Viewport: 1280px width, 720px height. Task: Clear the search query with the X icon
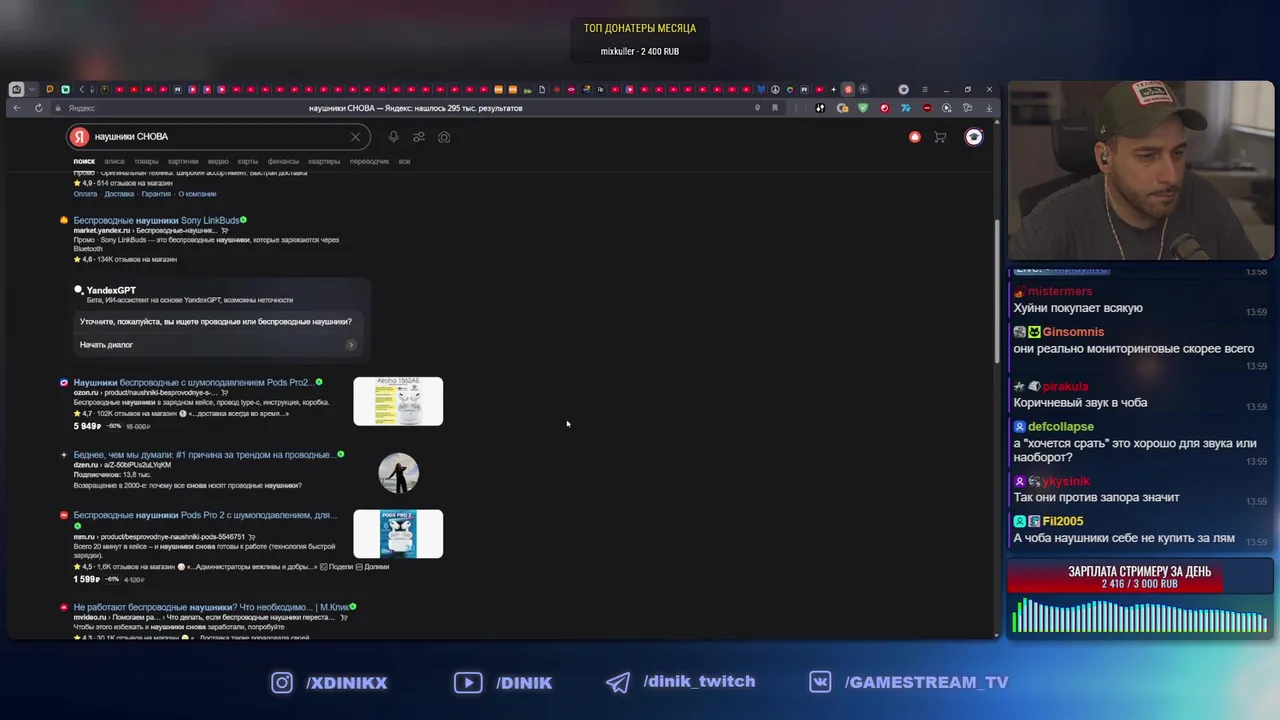pyautogui.click(x=355, y=137)
